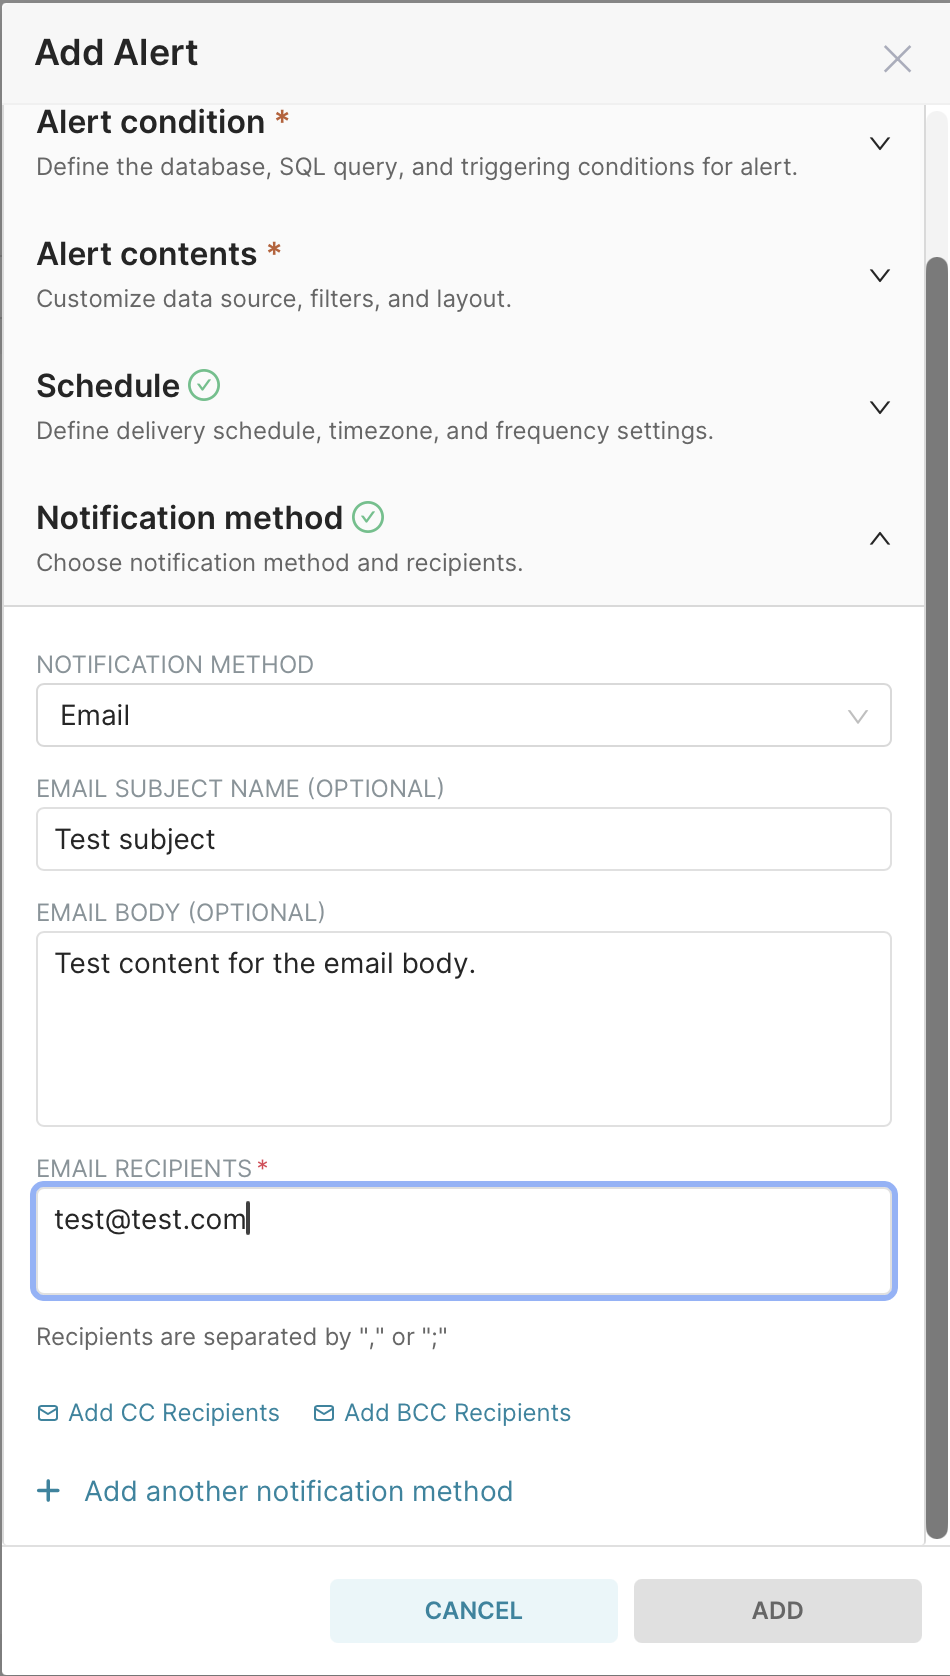Click the Add CC Recipients envelope icon
This screenshot has width=950, height=1676.
click(x=47, y=1413)
